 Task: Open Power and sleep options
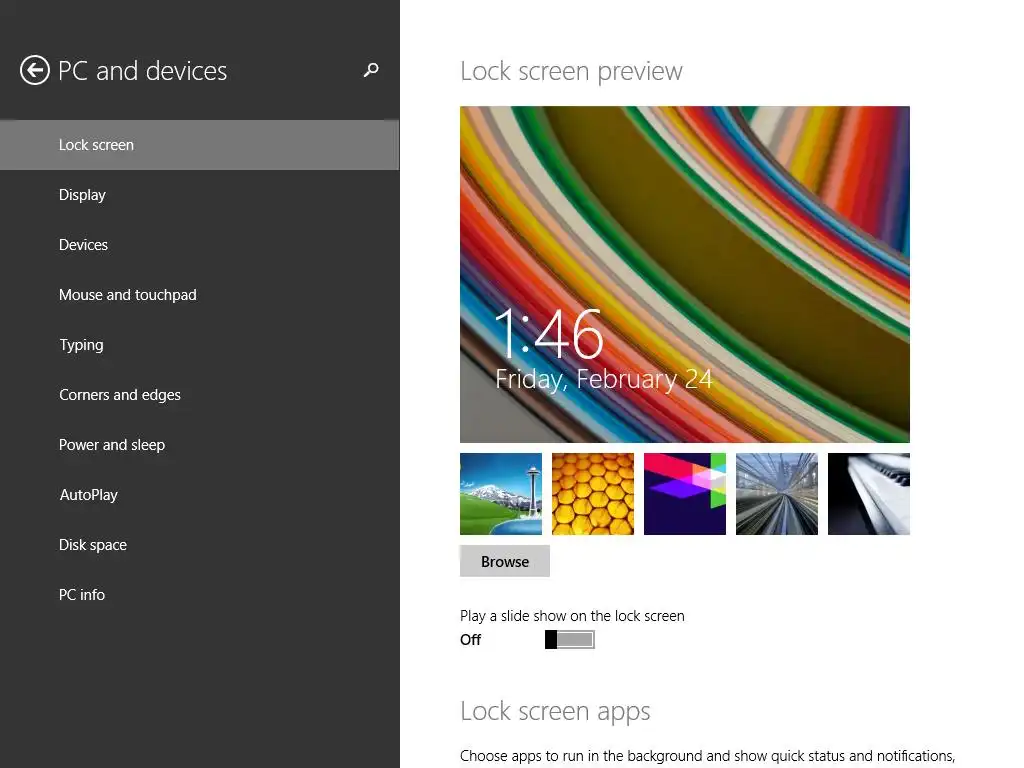click(112, 445)
